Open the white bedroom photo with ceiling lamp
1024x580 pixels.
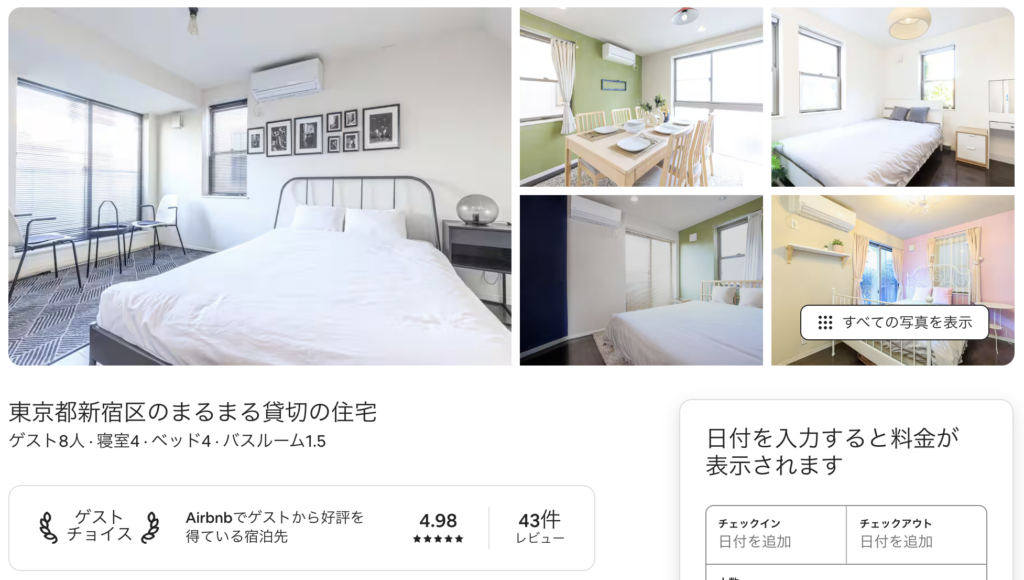pos(893,97)
